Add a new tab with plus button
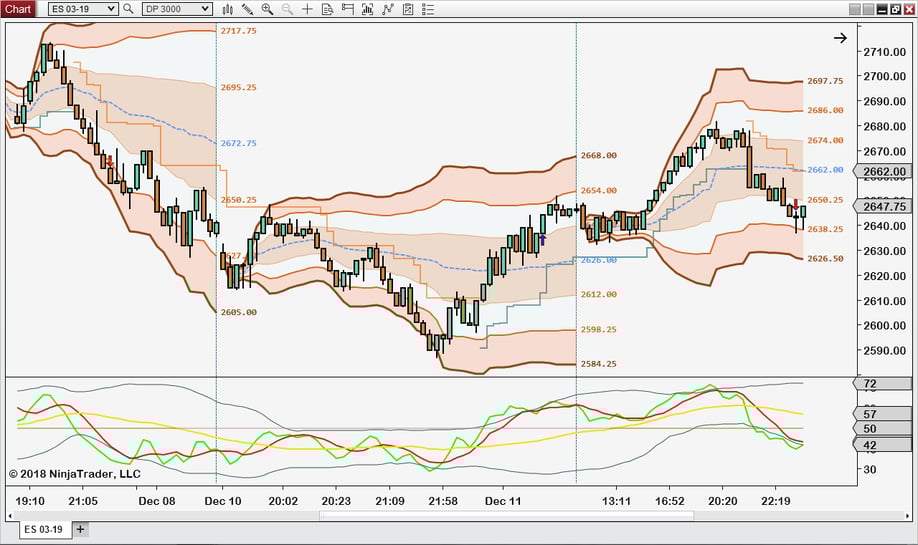Image resolution: width=918 pixels, height=545 pixels. pyautogui.click(x=81, y=529)
